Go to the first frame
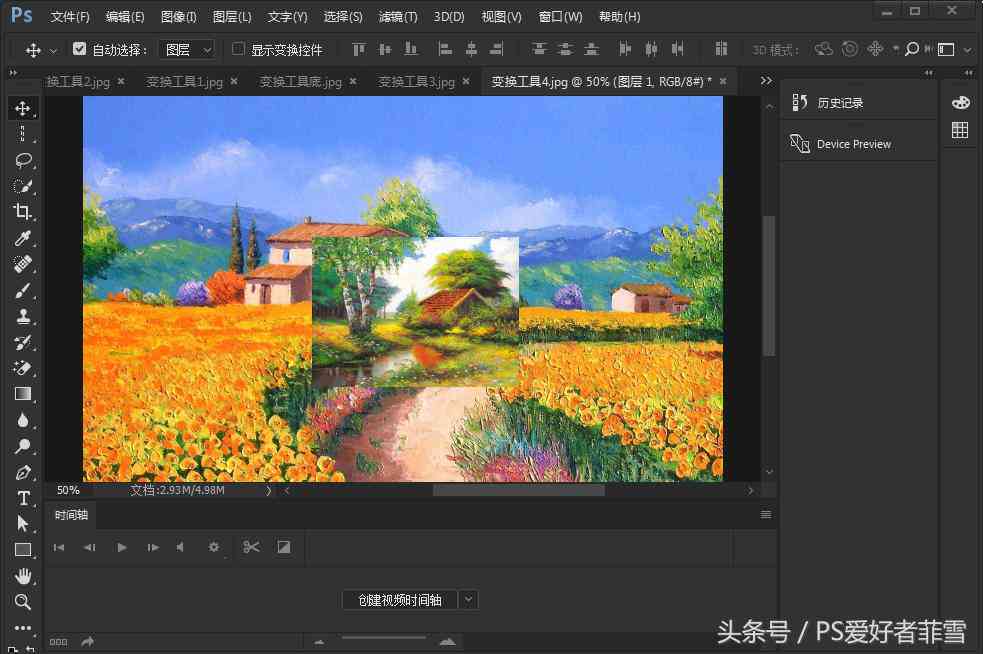This screenshot has width=983, height=654. click(x=59, y=547)
